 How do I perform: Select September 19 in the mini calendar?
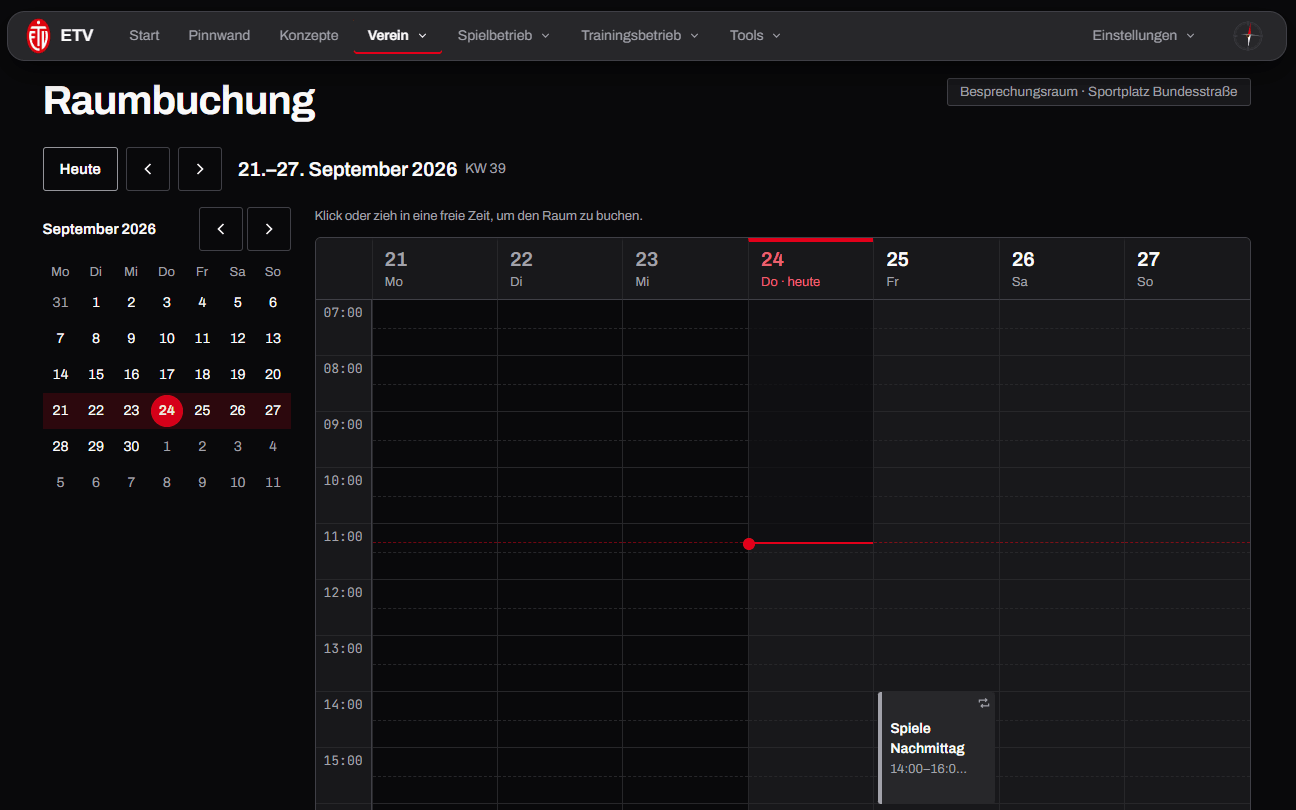(x=237, y=375)
